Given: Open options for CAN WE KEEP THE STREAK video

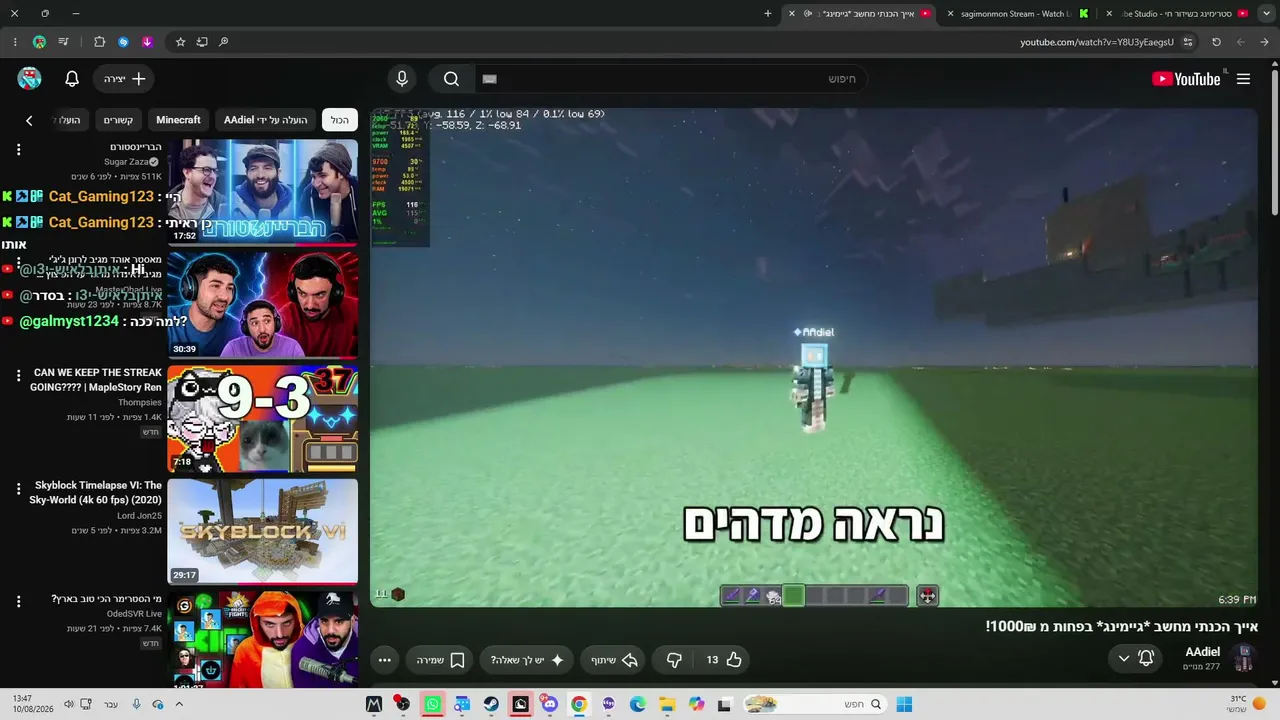Looking at the screenshot, I should tap(18, 376).
